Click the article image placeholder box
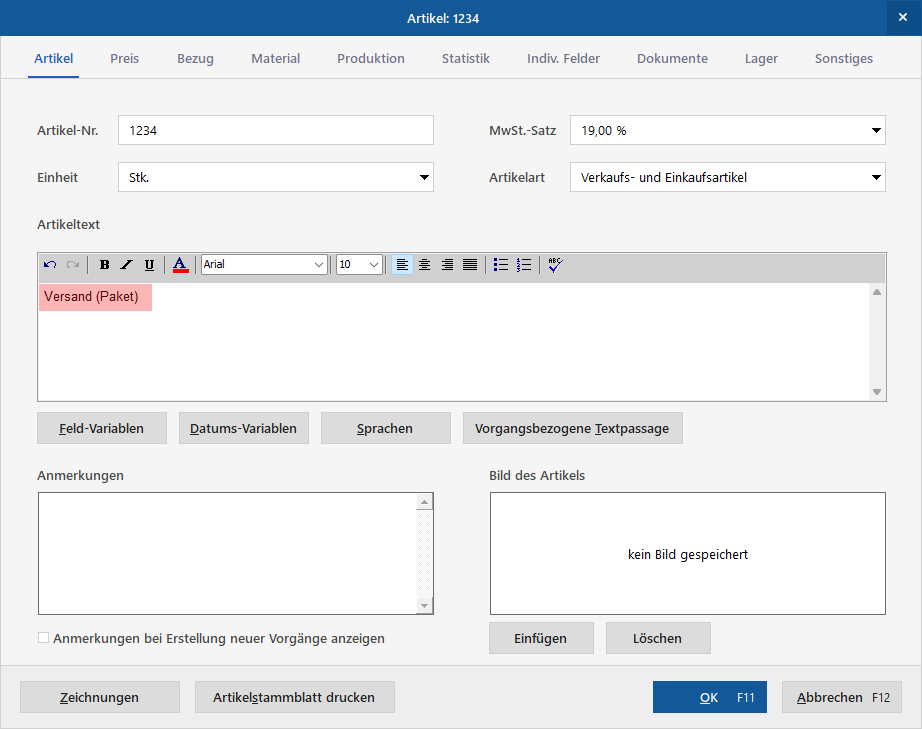The height and width of the screenshot is (729, 922). coord(688,553)
